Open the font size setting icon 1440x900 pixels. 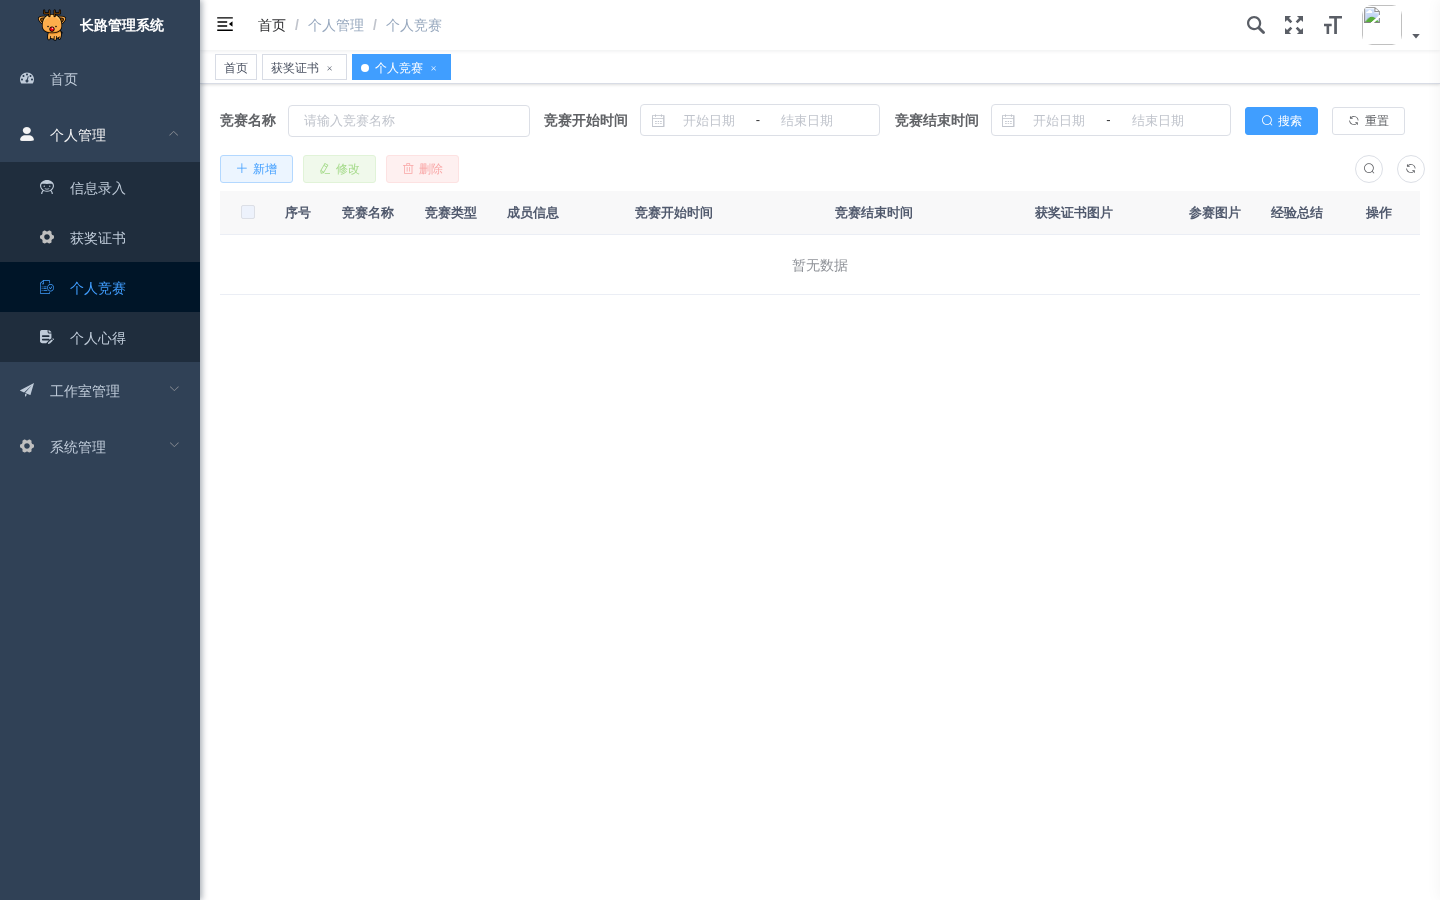[x=1332, y=25]
